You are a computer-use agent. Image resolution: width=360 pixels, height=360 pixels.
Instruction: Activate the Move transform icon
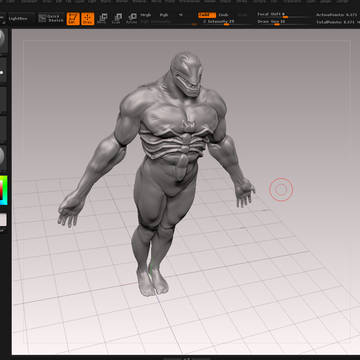(x=102, y=19)
